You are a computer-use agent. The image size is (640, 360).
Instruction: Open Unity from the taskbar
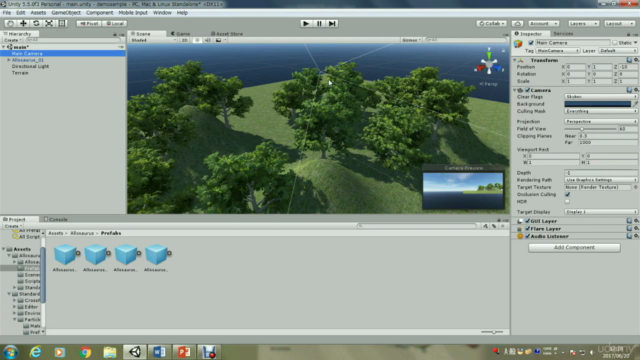point(135,352)
